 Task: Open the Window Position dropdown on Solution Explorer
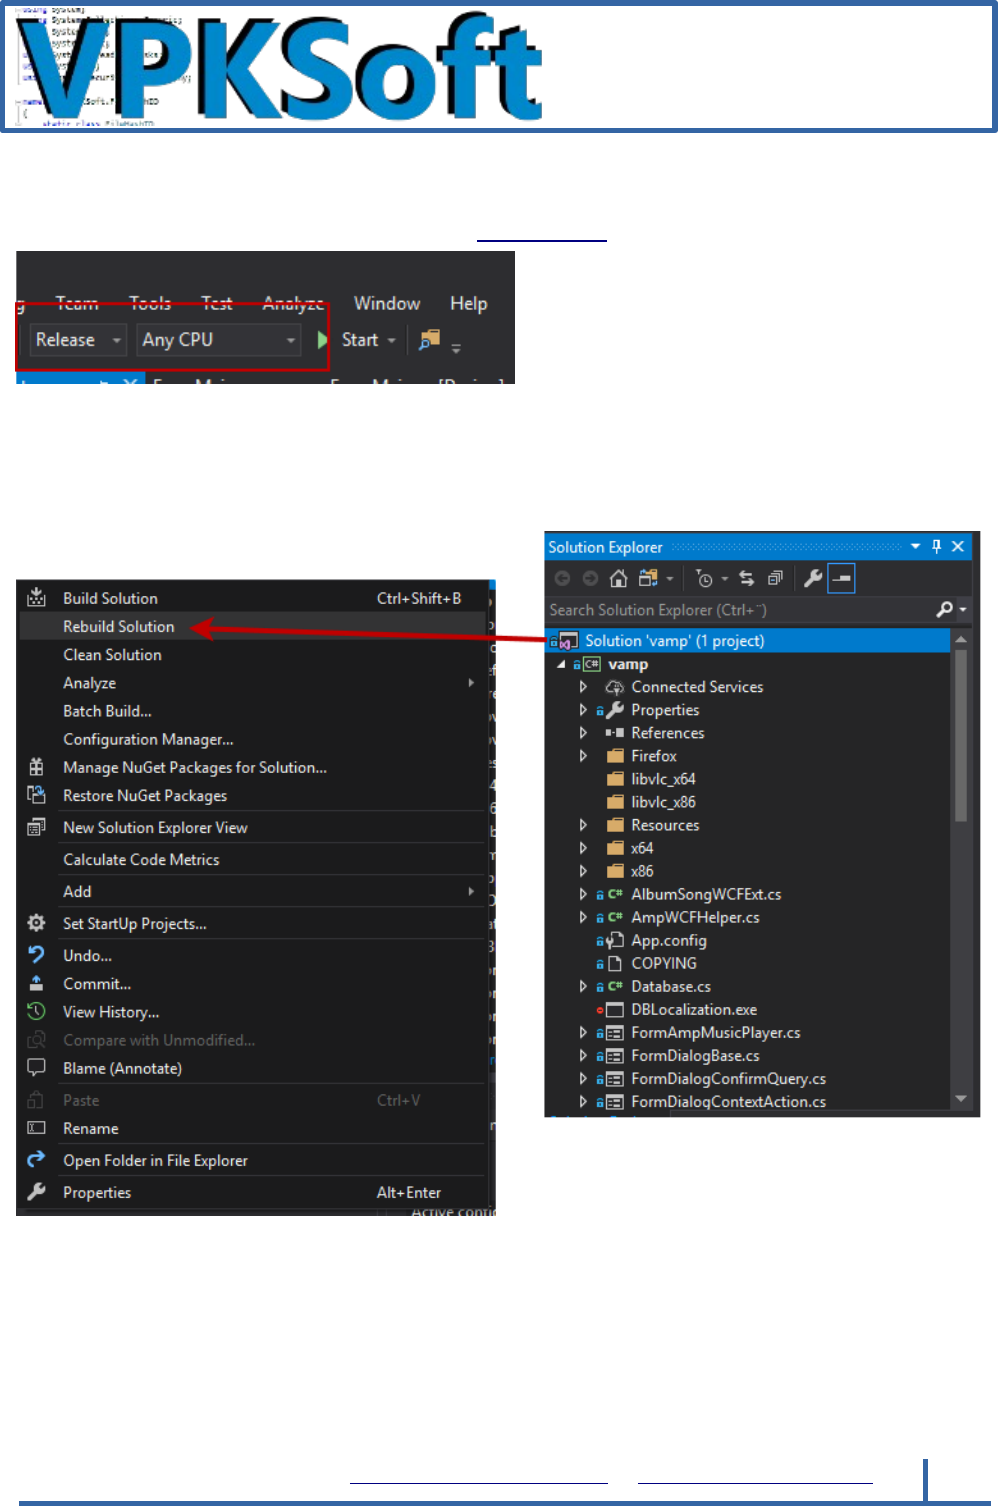click(915, 546)
